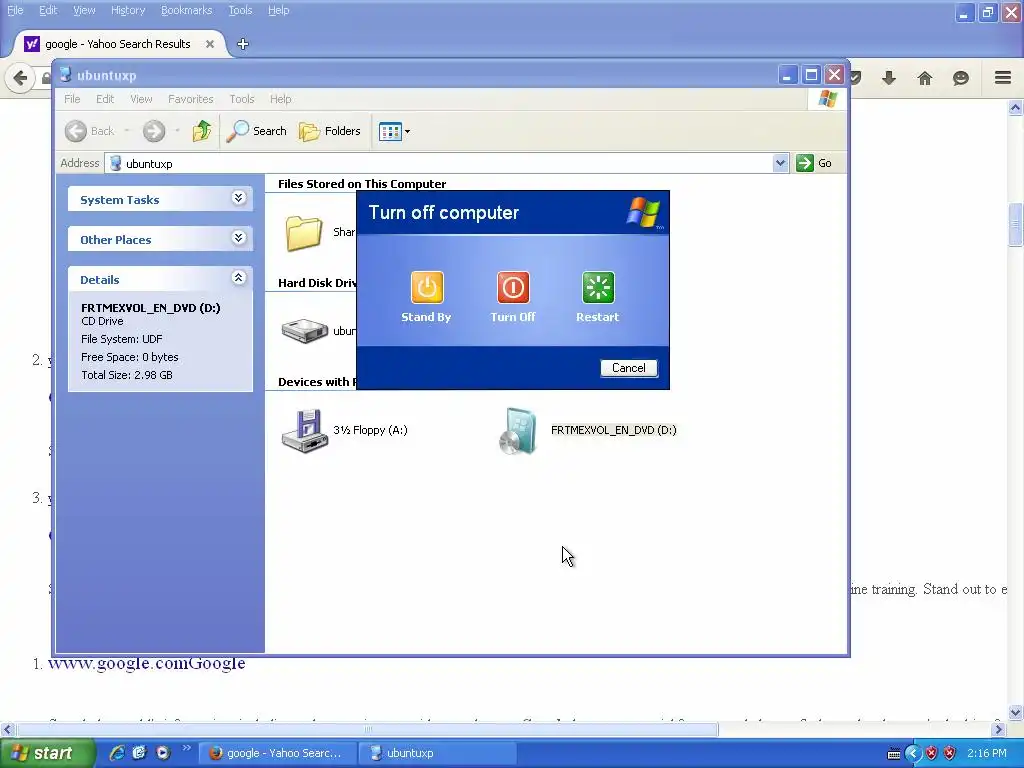Cancel the Turn off computer dialog
Image resolution: width=1024 pixels, height=768 pixels.
click(629, 368)
